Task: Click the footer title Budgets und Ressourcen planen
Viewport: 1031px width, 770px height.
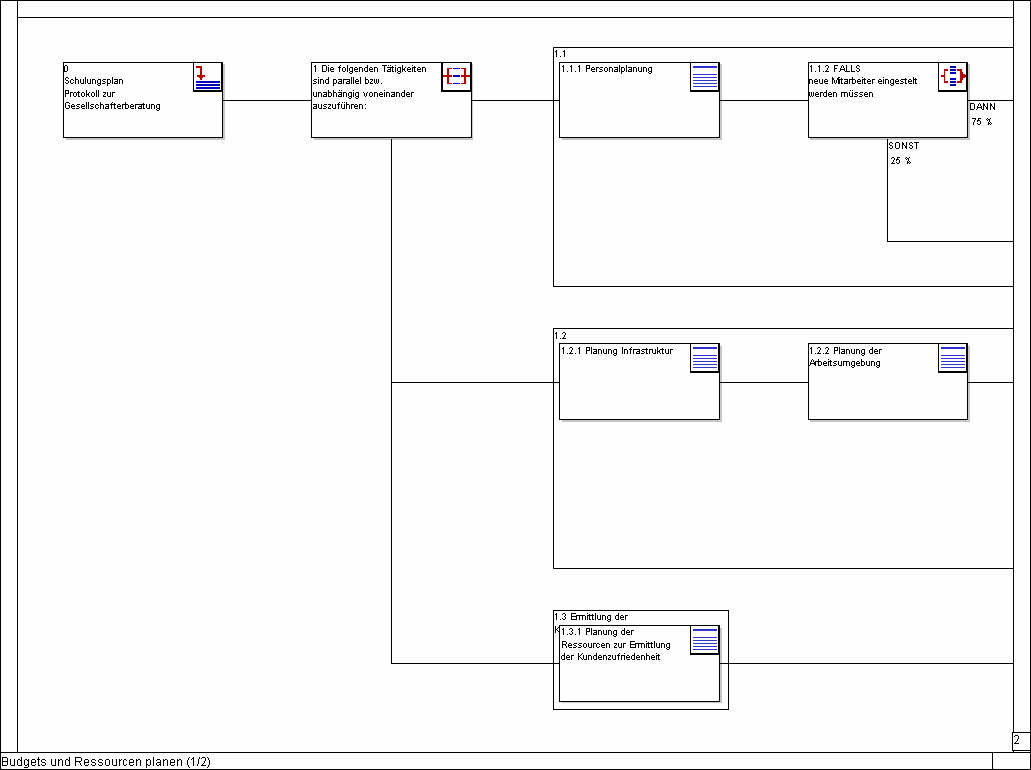Action: tap(106, 762)
